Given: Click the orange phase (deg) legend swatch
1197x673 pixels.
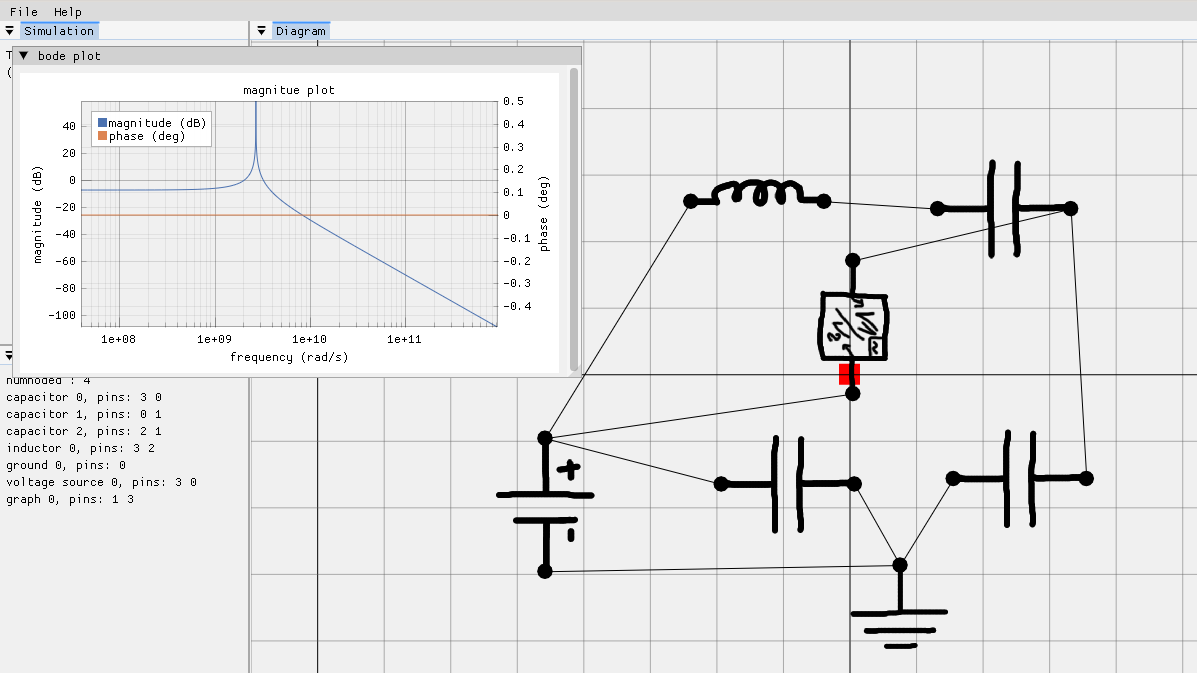Looking at the screenshot, I should (102, 136).
